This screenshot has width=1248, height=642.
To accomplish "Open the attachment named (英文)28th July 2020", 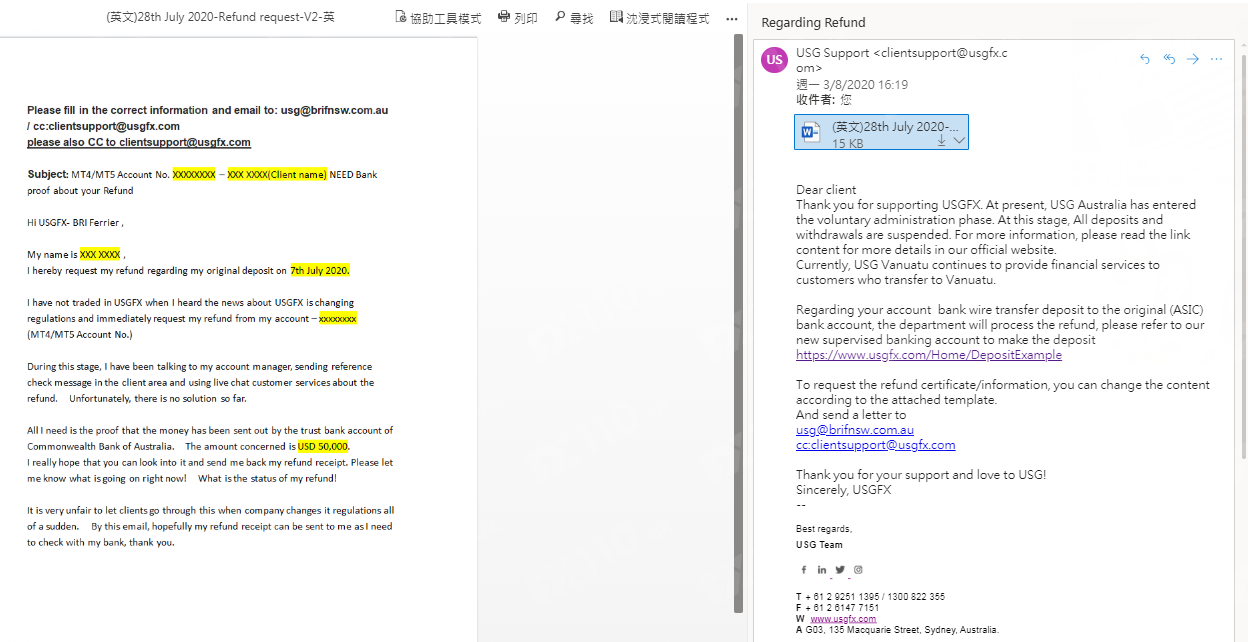I will [x=881, y=132].
